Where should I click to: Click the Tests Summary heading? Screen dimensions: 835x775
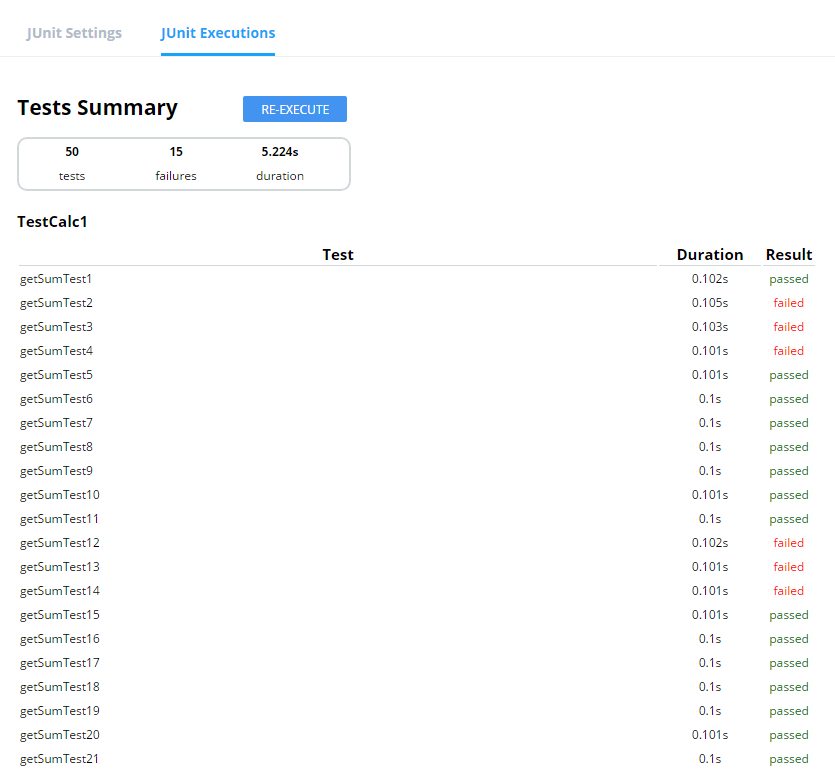click(97, 107)
